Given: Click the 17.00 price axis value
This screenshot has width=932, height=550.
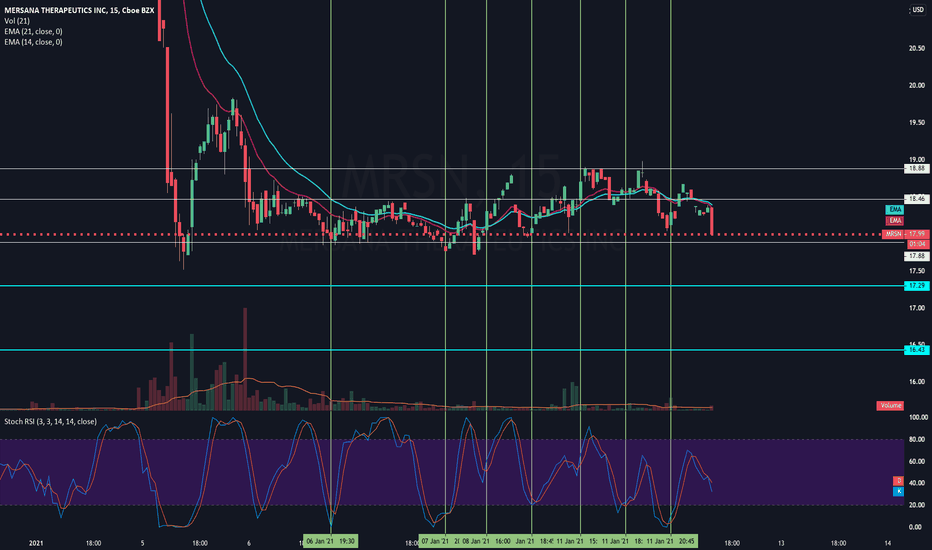Looking at the screenshot, I should pos(917,308).
